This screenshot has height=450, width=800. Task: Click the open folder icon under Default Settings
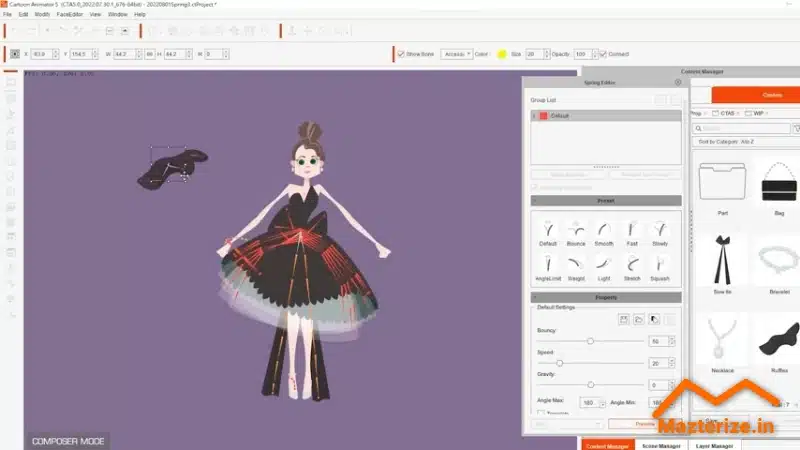point(639,319)
